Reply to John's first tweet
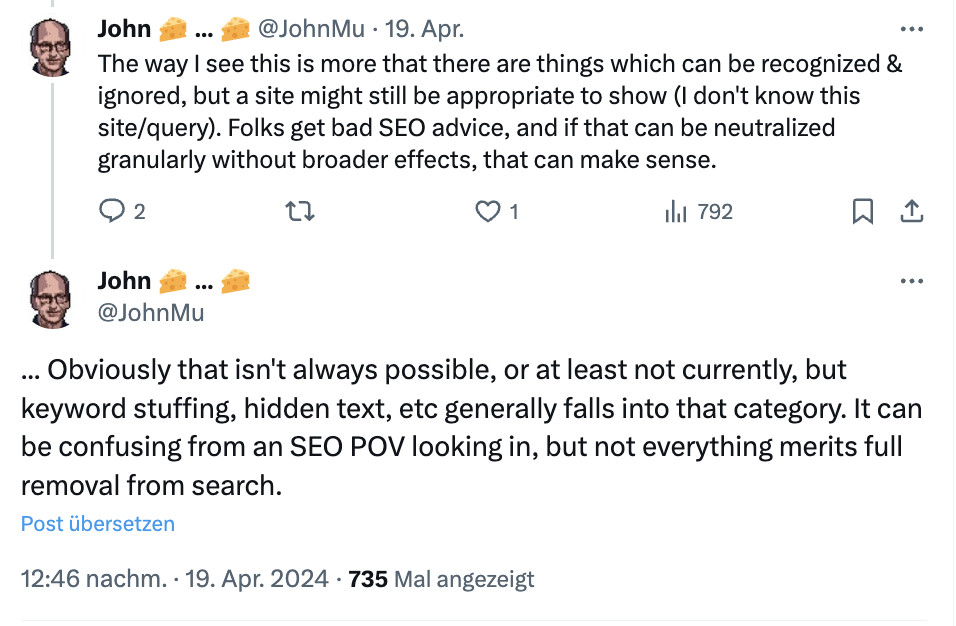This screenshot has height=626, width=956. (110, 211)
